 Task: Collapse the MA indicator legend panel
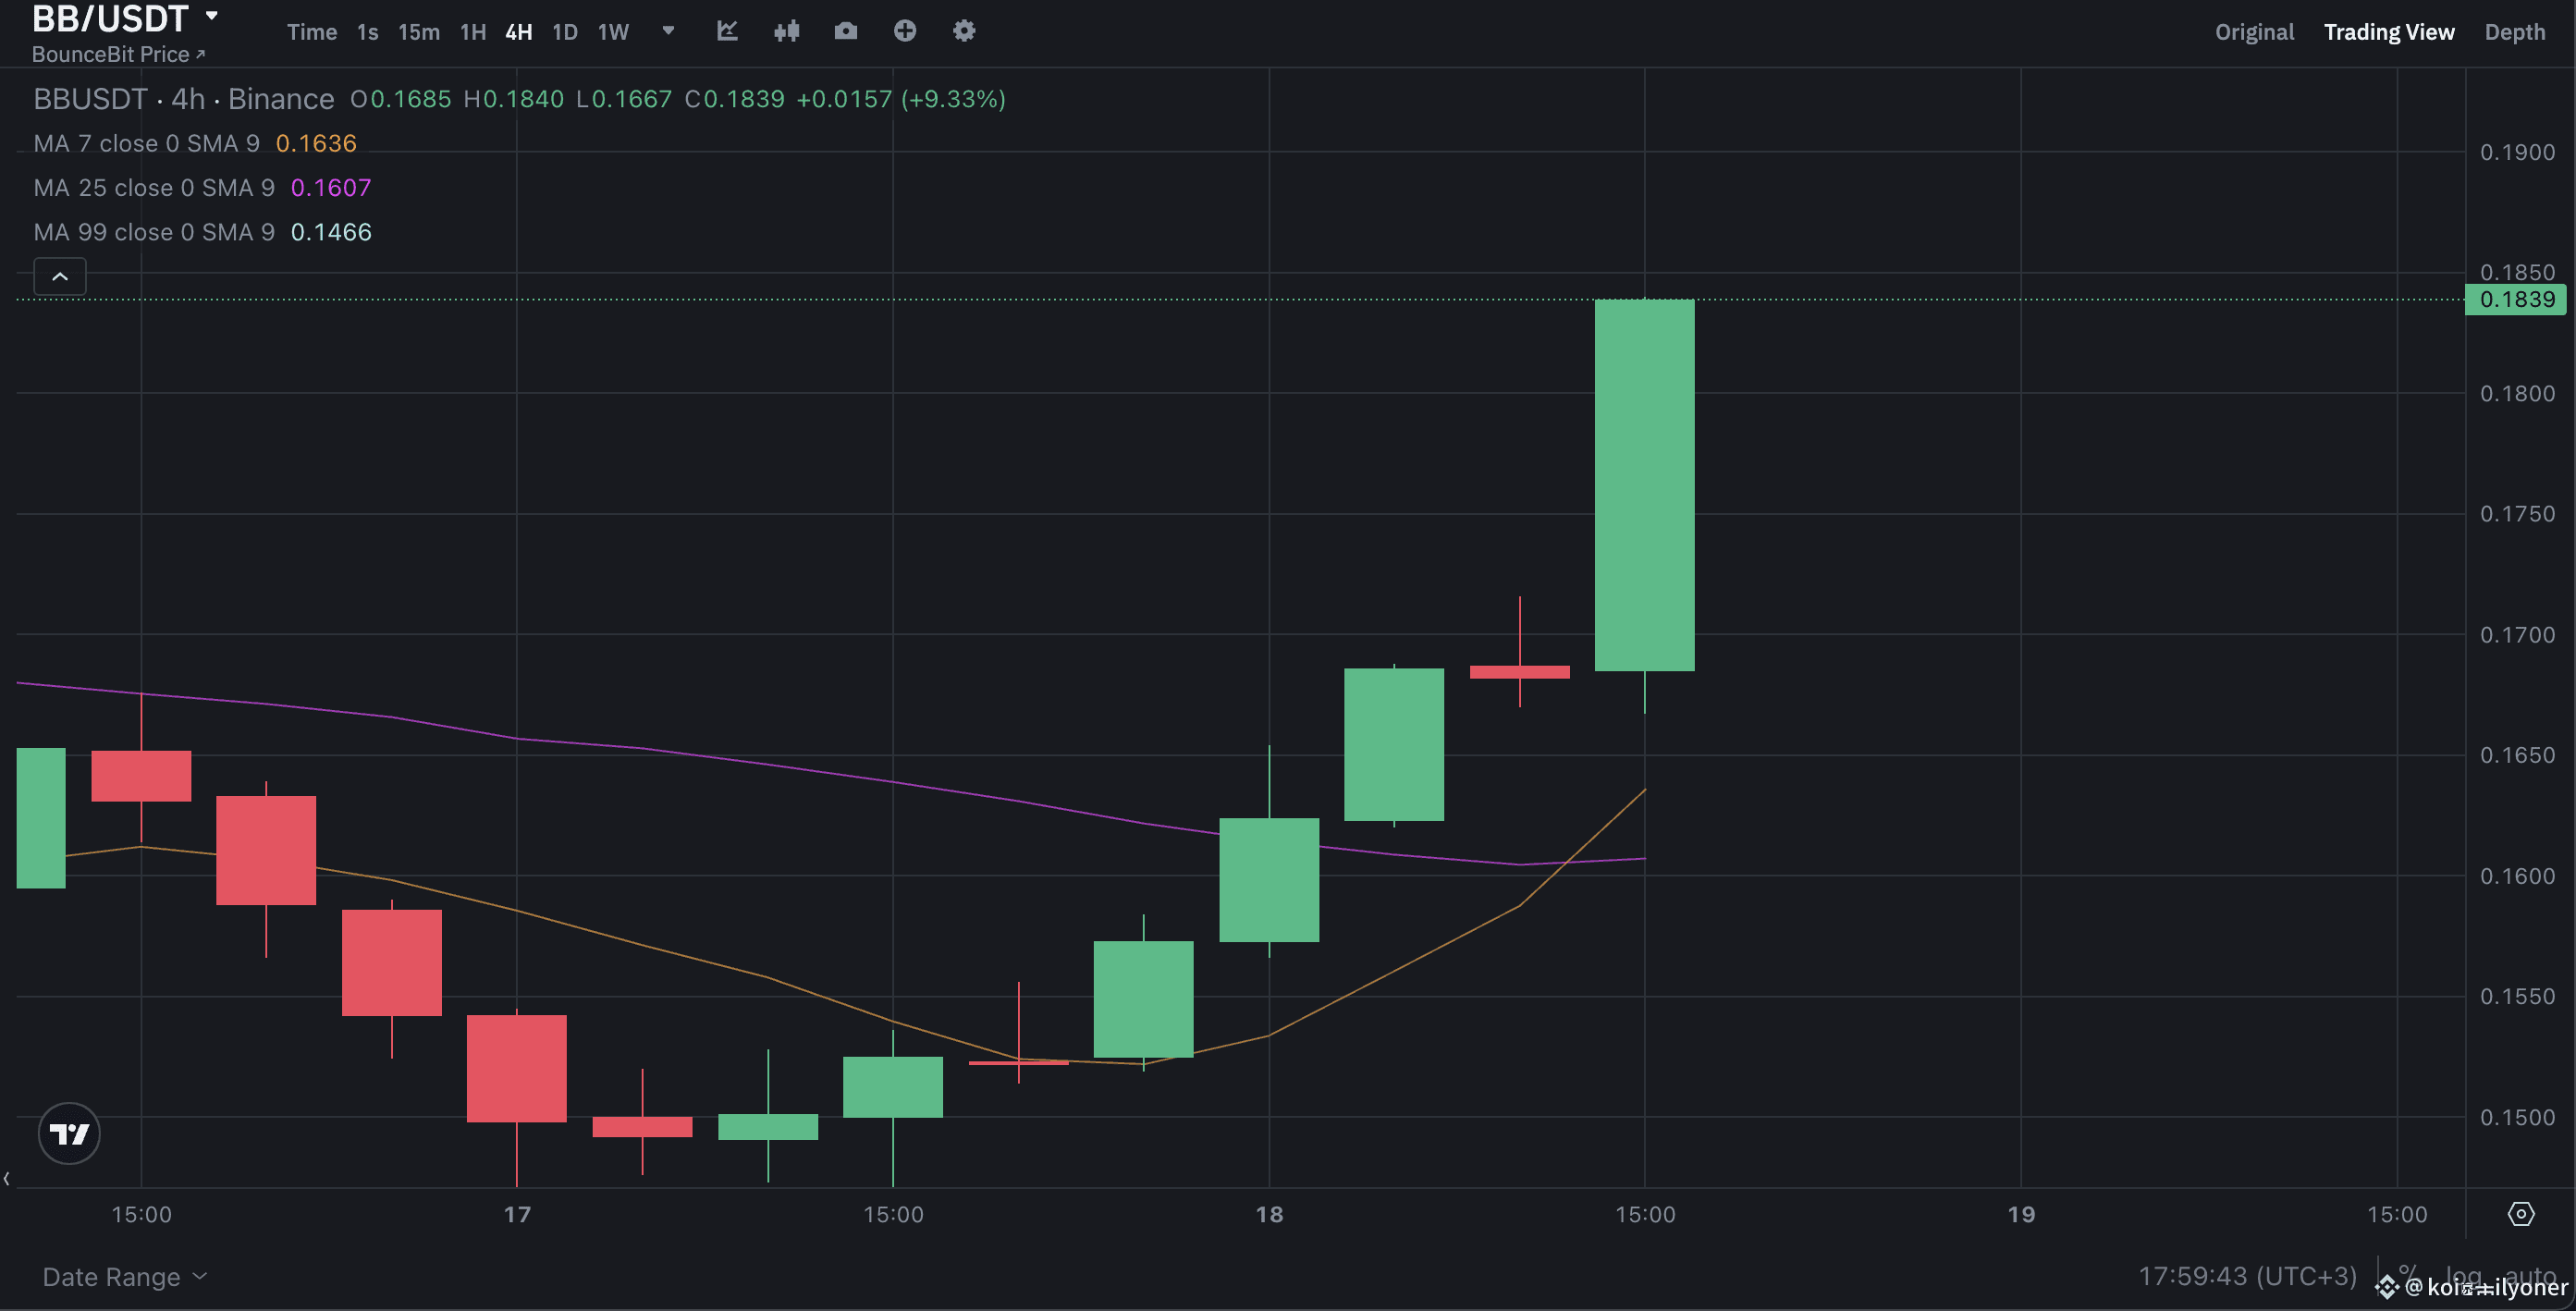pos(59,276)
